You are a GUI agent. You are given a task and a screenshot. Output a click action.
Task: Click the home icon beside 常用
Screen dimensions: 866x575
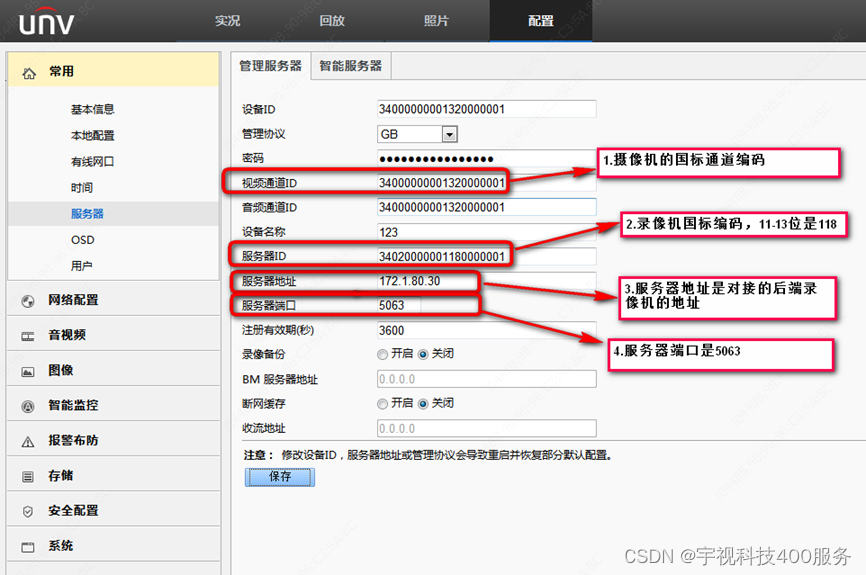tap(29, 73)
